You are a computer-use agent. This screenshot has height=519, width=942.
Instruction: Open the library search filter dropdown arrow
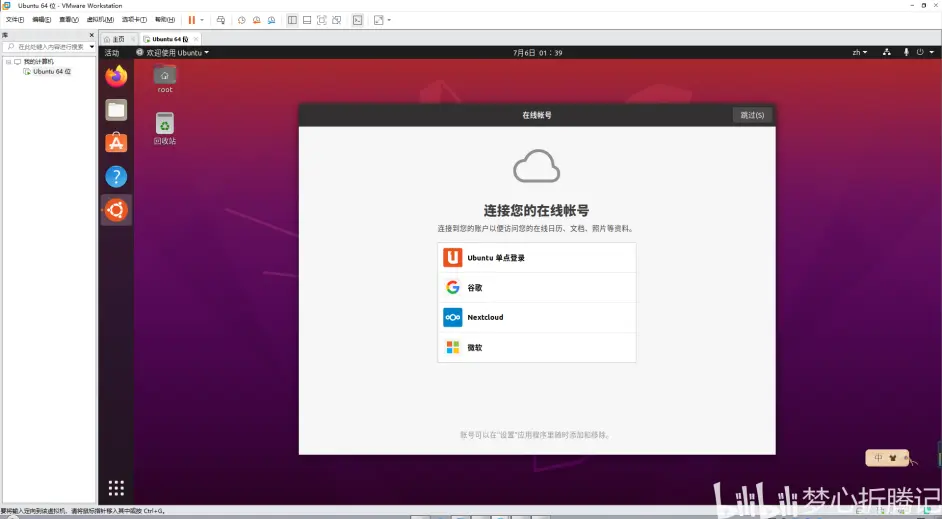(92, 46)
